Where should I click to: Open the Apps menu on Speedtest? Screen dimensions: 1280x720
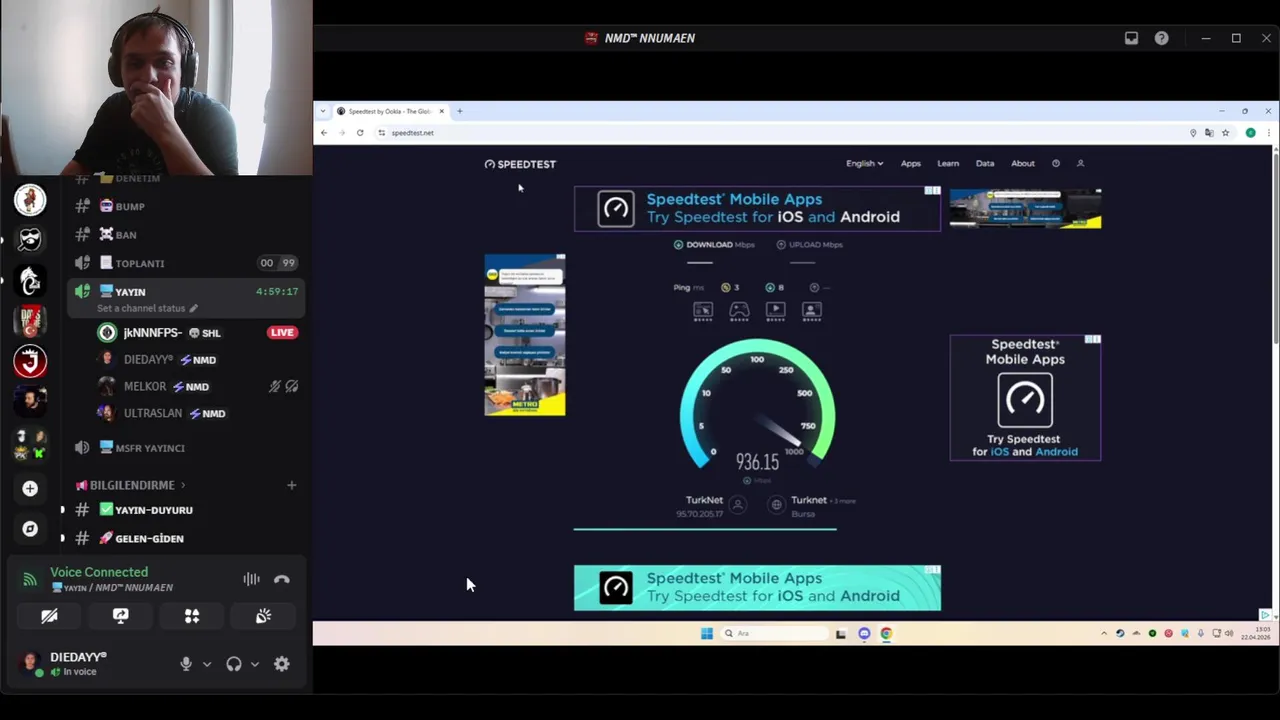pos(910,163)
